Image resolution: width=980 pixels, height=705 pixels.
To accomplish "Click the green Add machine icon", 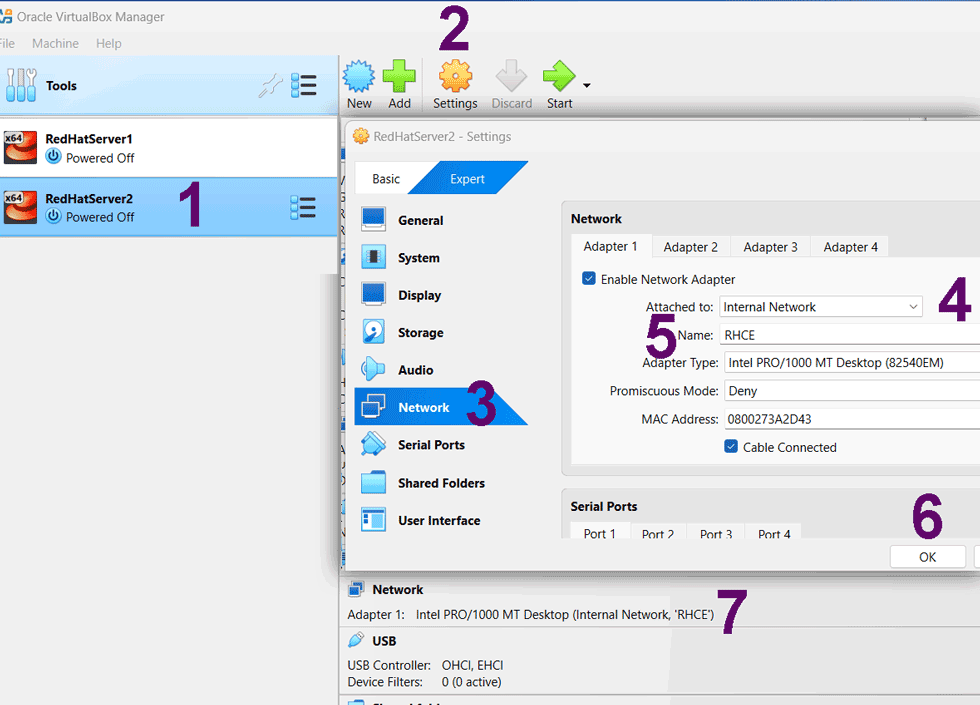I will click(x=399, y=77).
